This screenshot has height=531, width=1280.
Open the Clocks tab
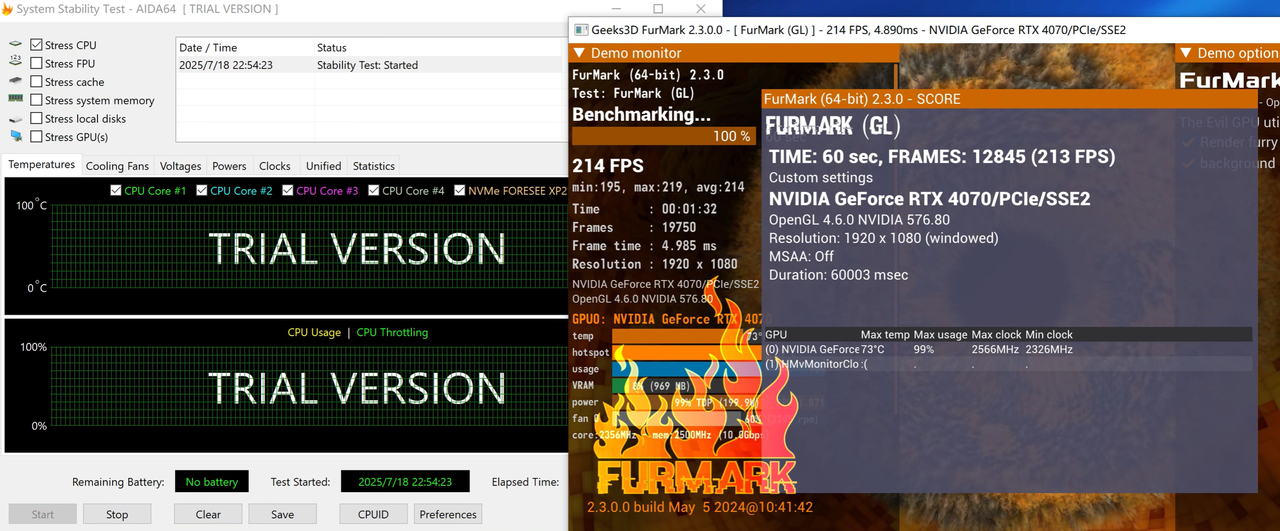coord(274,166)
